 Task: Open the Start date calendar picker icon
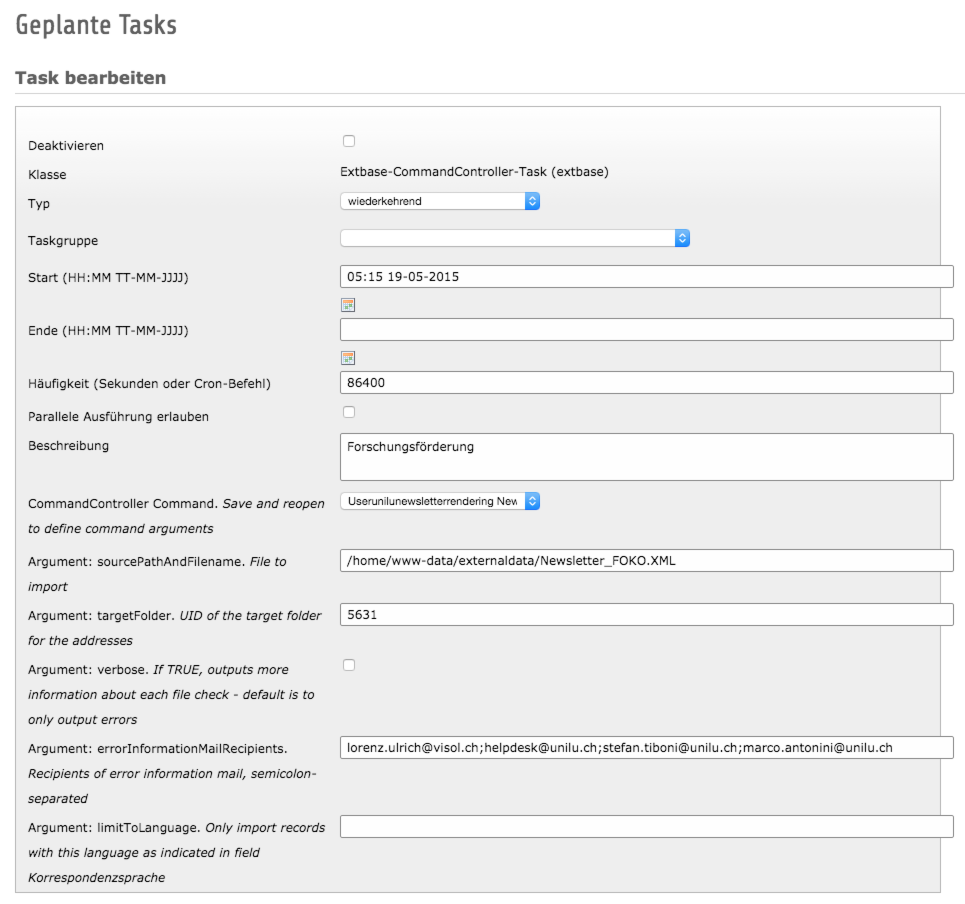[348, 305]
